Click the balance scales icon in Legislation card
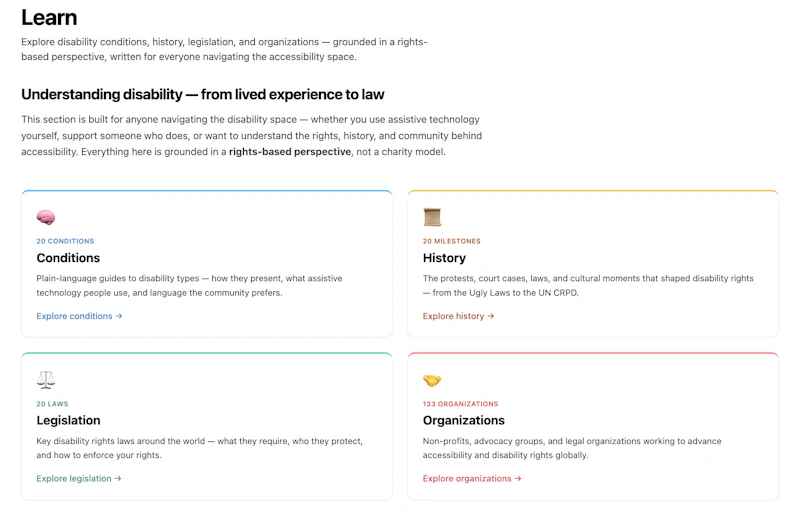Screen dimensions: 800x524 click(46, 380)
